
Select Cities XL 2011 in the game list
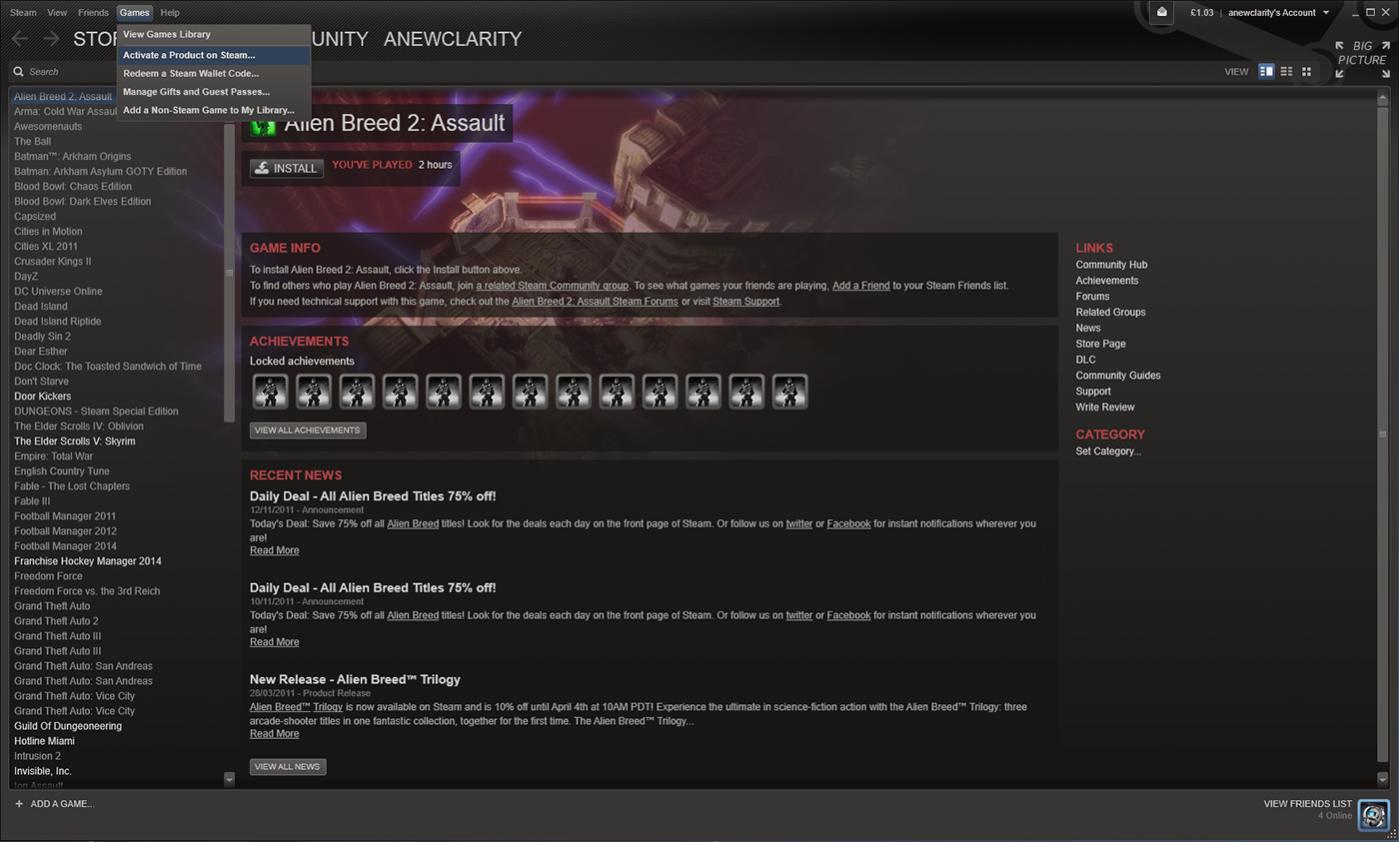click(45, 247)
